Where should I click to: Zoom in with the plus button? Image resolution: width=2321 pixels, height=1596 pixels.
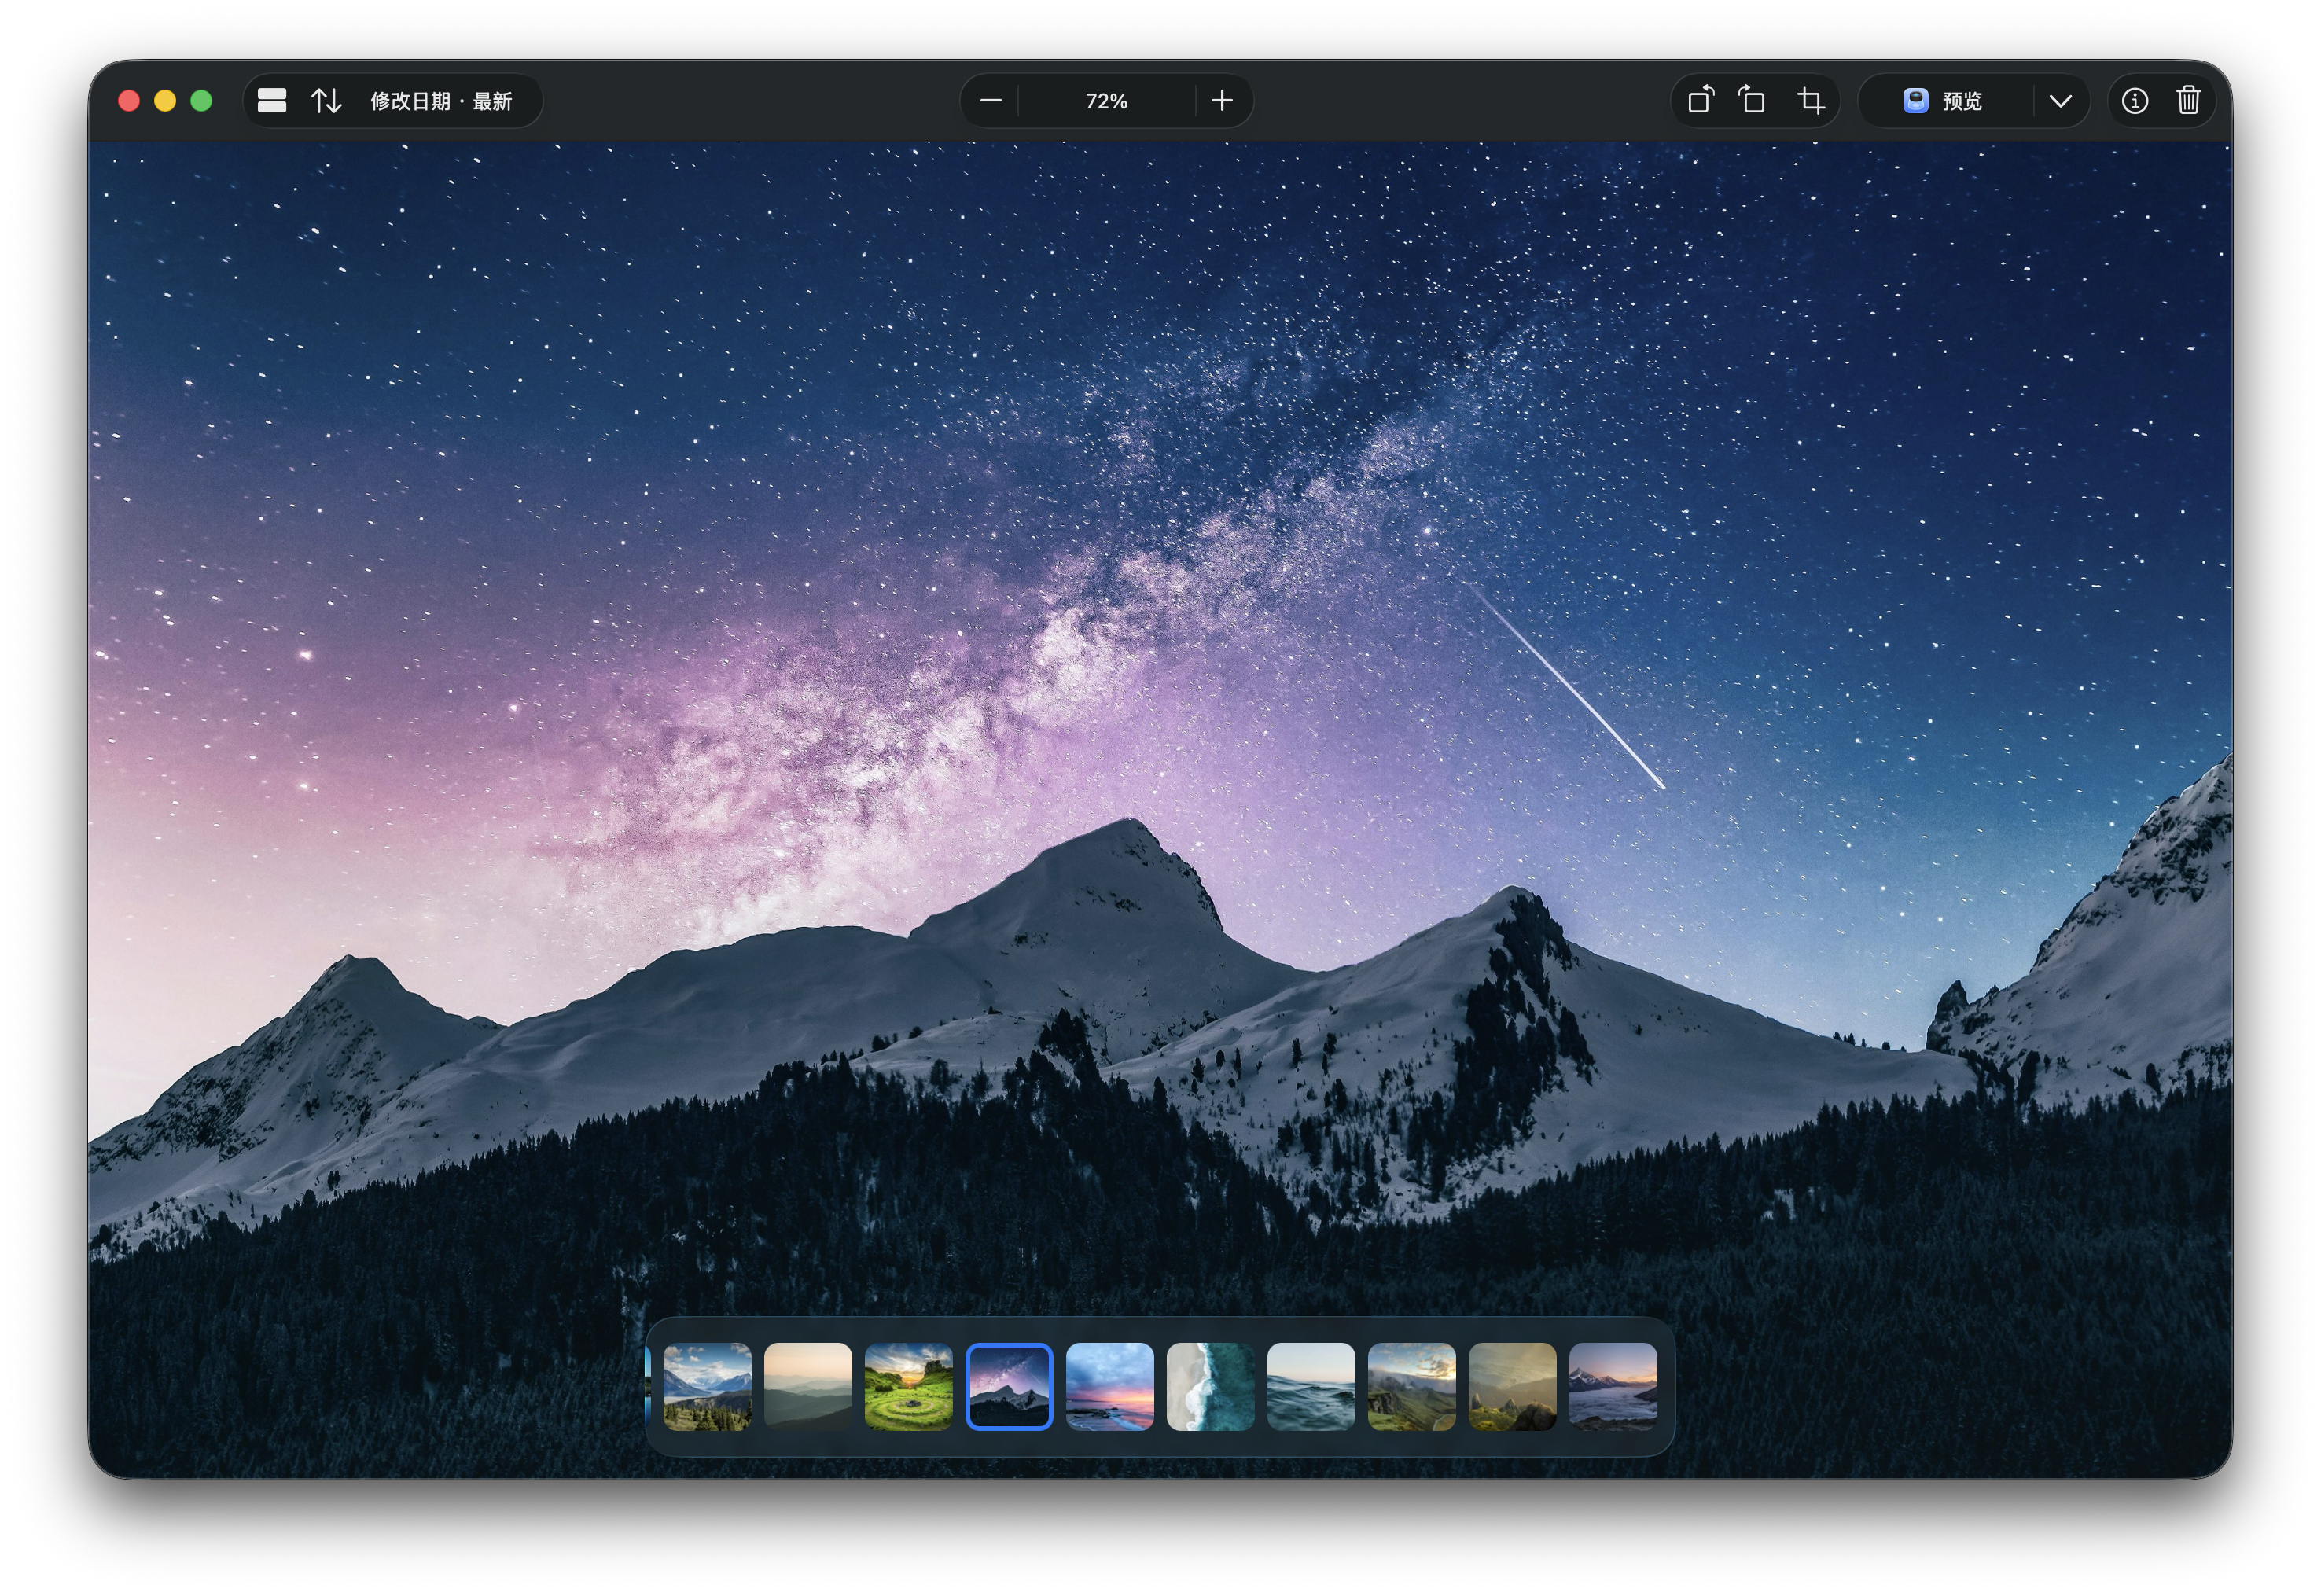tap(1221, 101)
